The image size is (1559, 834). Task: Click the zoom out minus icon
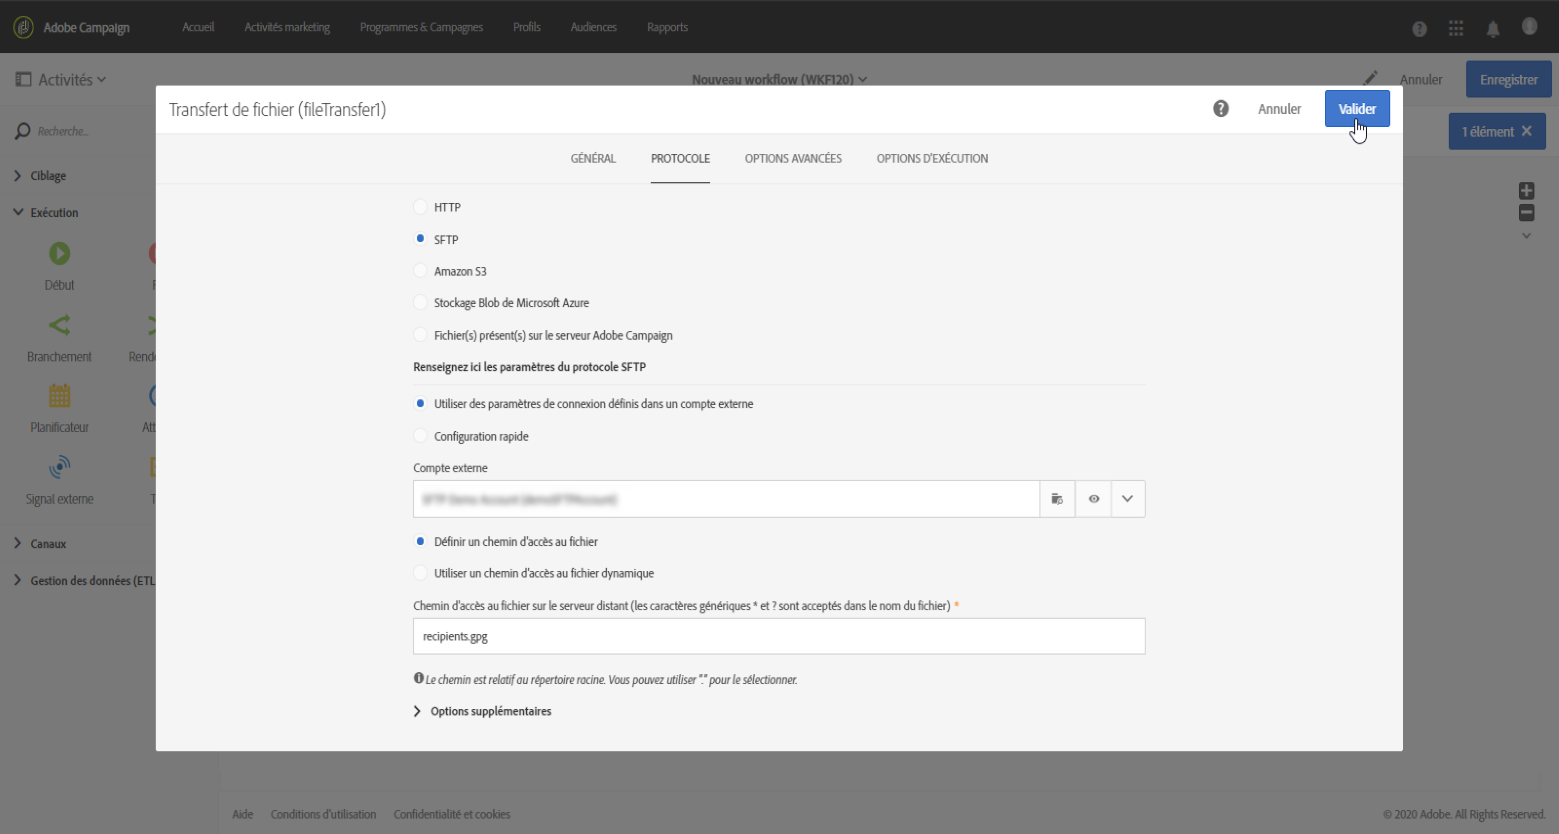point(1526,212)
